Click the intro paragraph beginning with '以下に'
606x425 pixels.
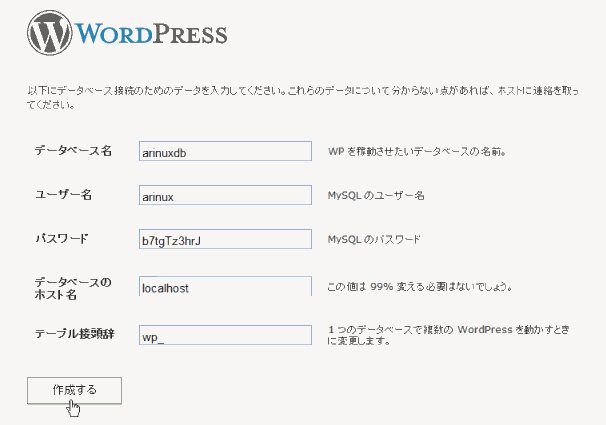tap(303, 97)
